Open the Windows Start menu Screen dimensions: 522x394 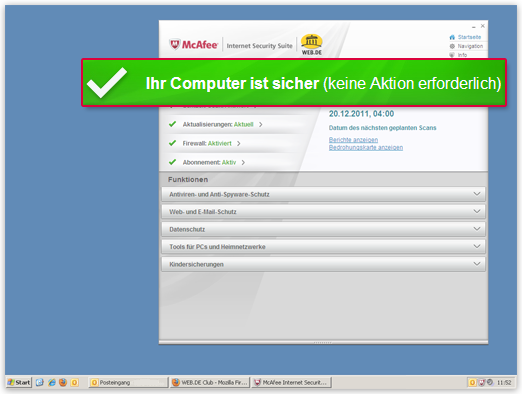[19, 382]
